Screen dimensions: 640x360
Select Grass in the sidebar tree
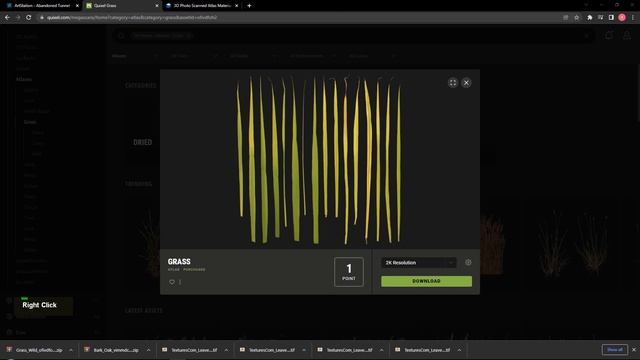tap(30, 122)
